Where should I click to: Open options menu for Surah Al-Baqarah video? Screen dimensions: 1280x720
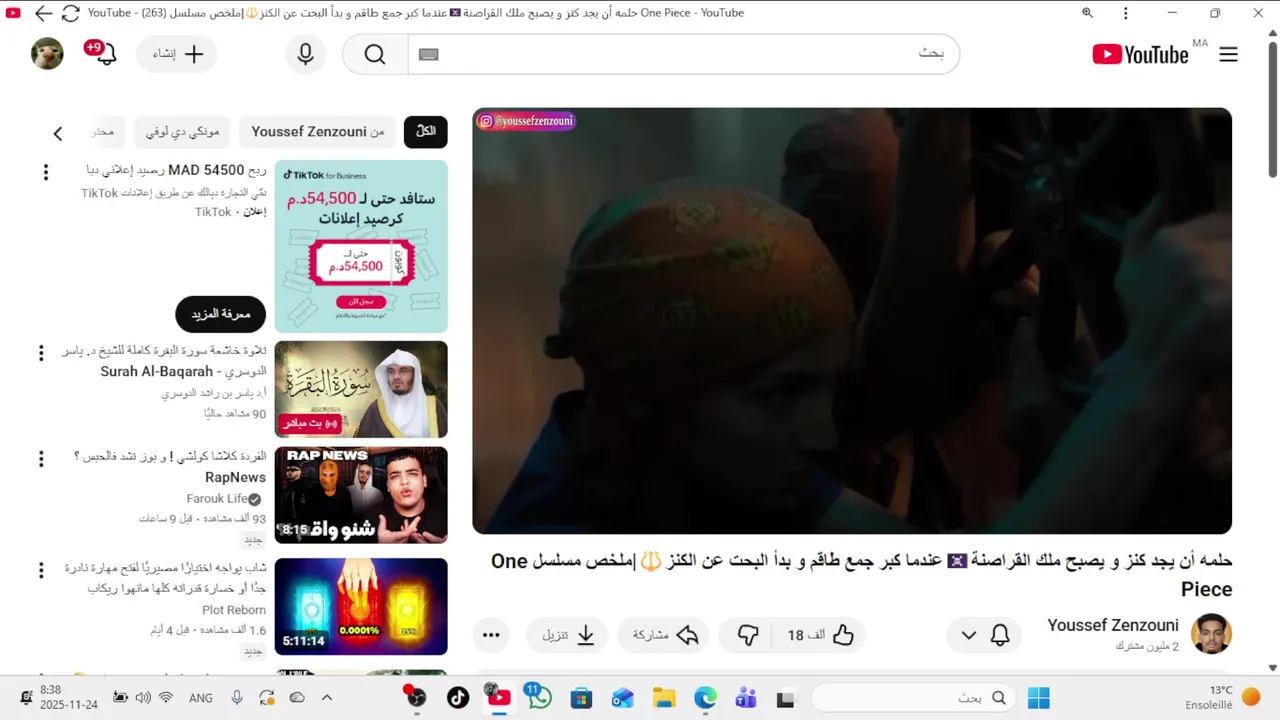[41, 353]
